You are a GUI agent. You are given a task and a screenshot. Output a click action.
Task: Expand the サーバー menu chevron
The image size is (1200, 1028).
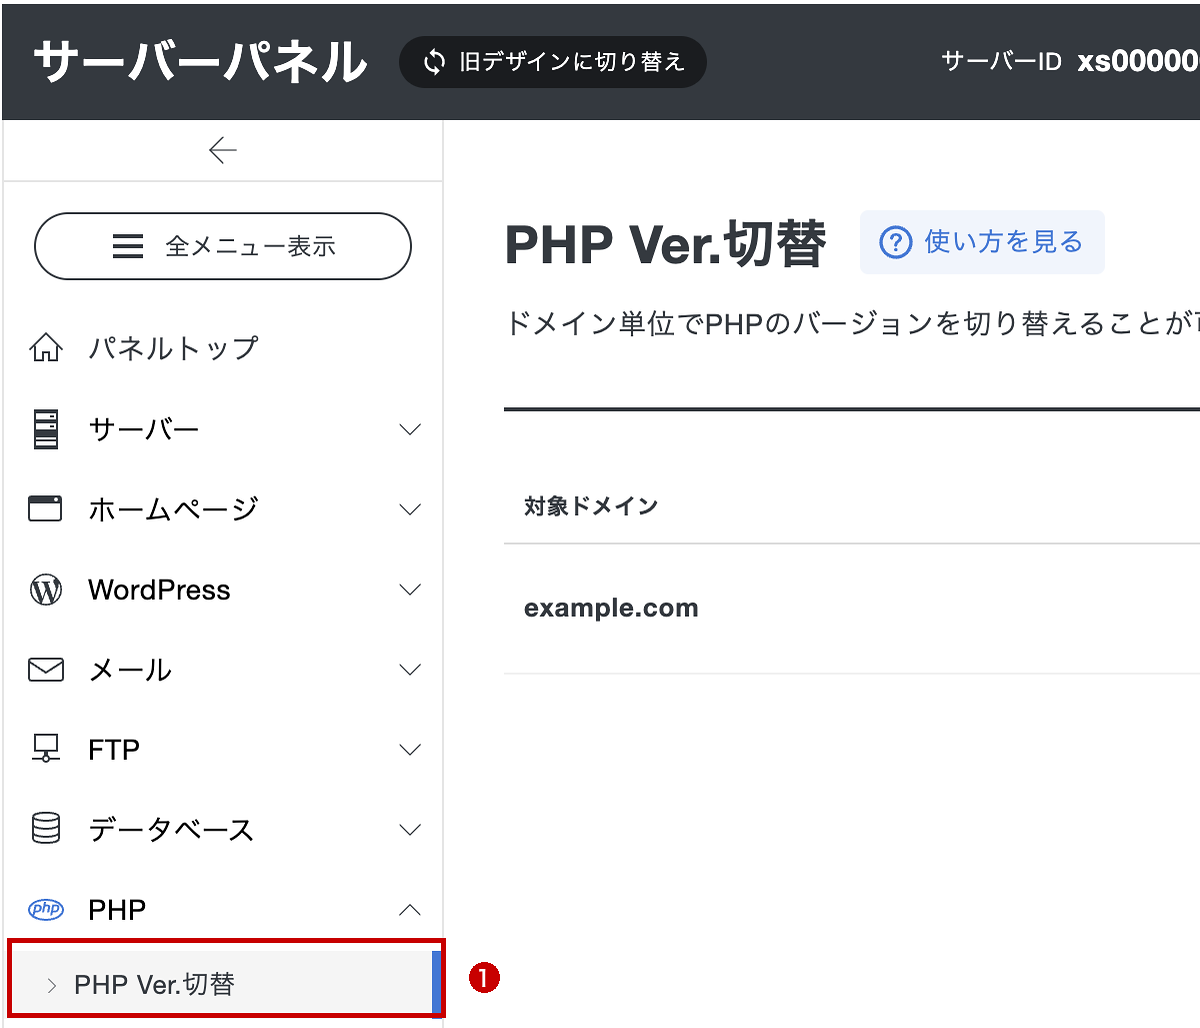pos(410,429)
